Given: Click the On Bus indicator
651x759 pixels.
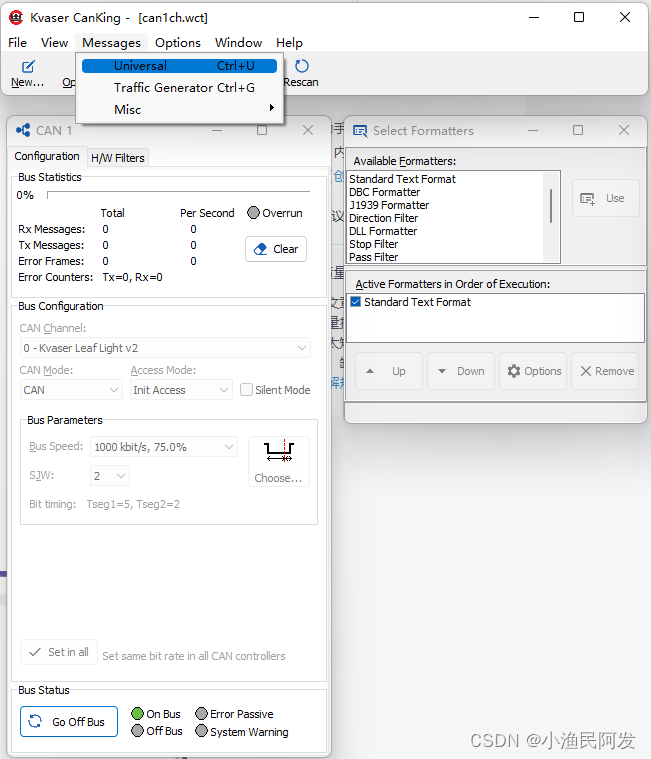Looking at the screenshot, I should [137, 713].
